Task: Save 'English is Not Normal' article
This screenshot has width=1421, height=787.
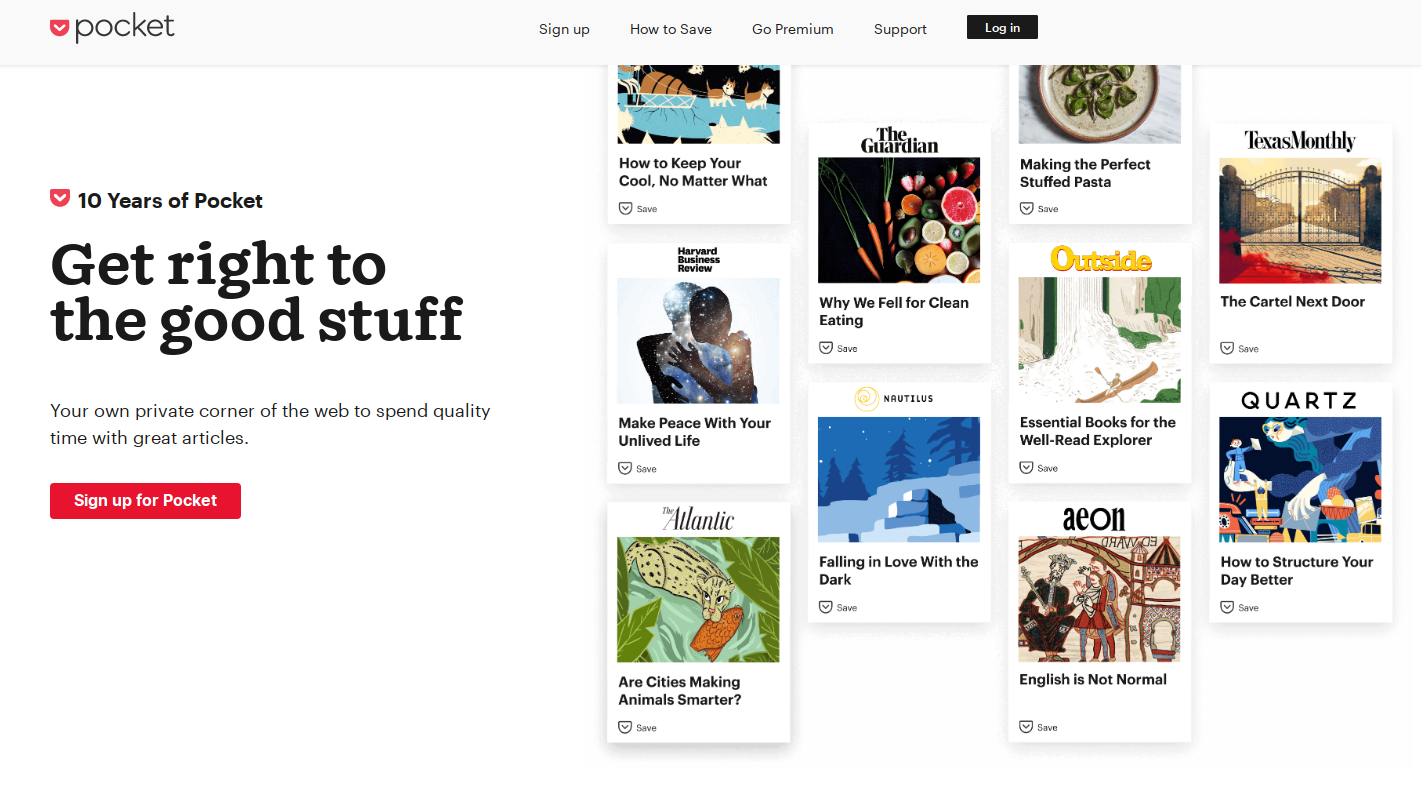Action: click(x=1039, y=727)
